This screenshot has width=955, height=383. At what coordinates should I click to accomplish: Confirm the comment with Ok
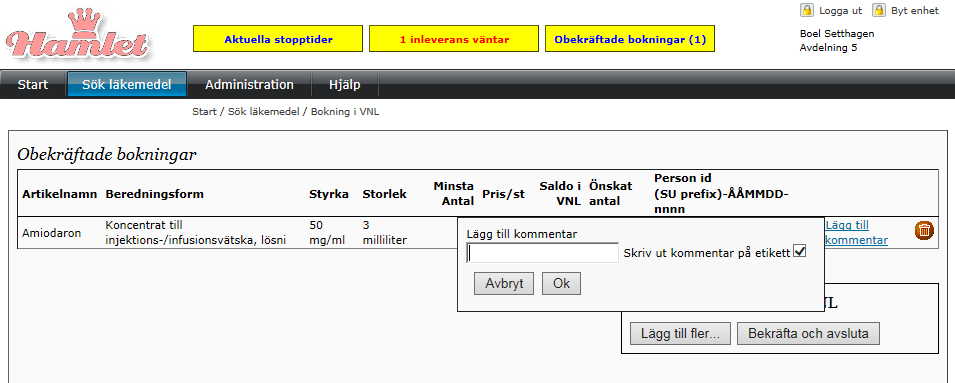(x=561, y=284)
